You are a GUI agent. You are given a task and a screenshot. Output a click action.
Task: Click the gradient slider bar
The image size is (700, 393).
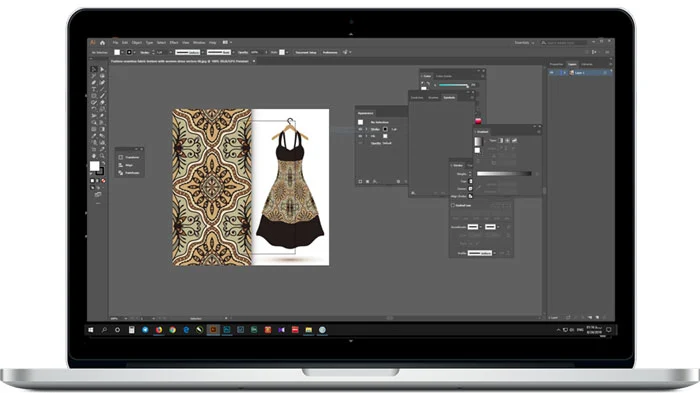(504, 173)
